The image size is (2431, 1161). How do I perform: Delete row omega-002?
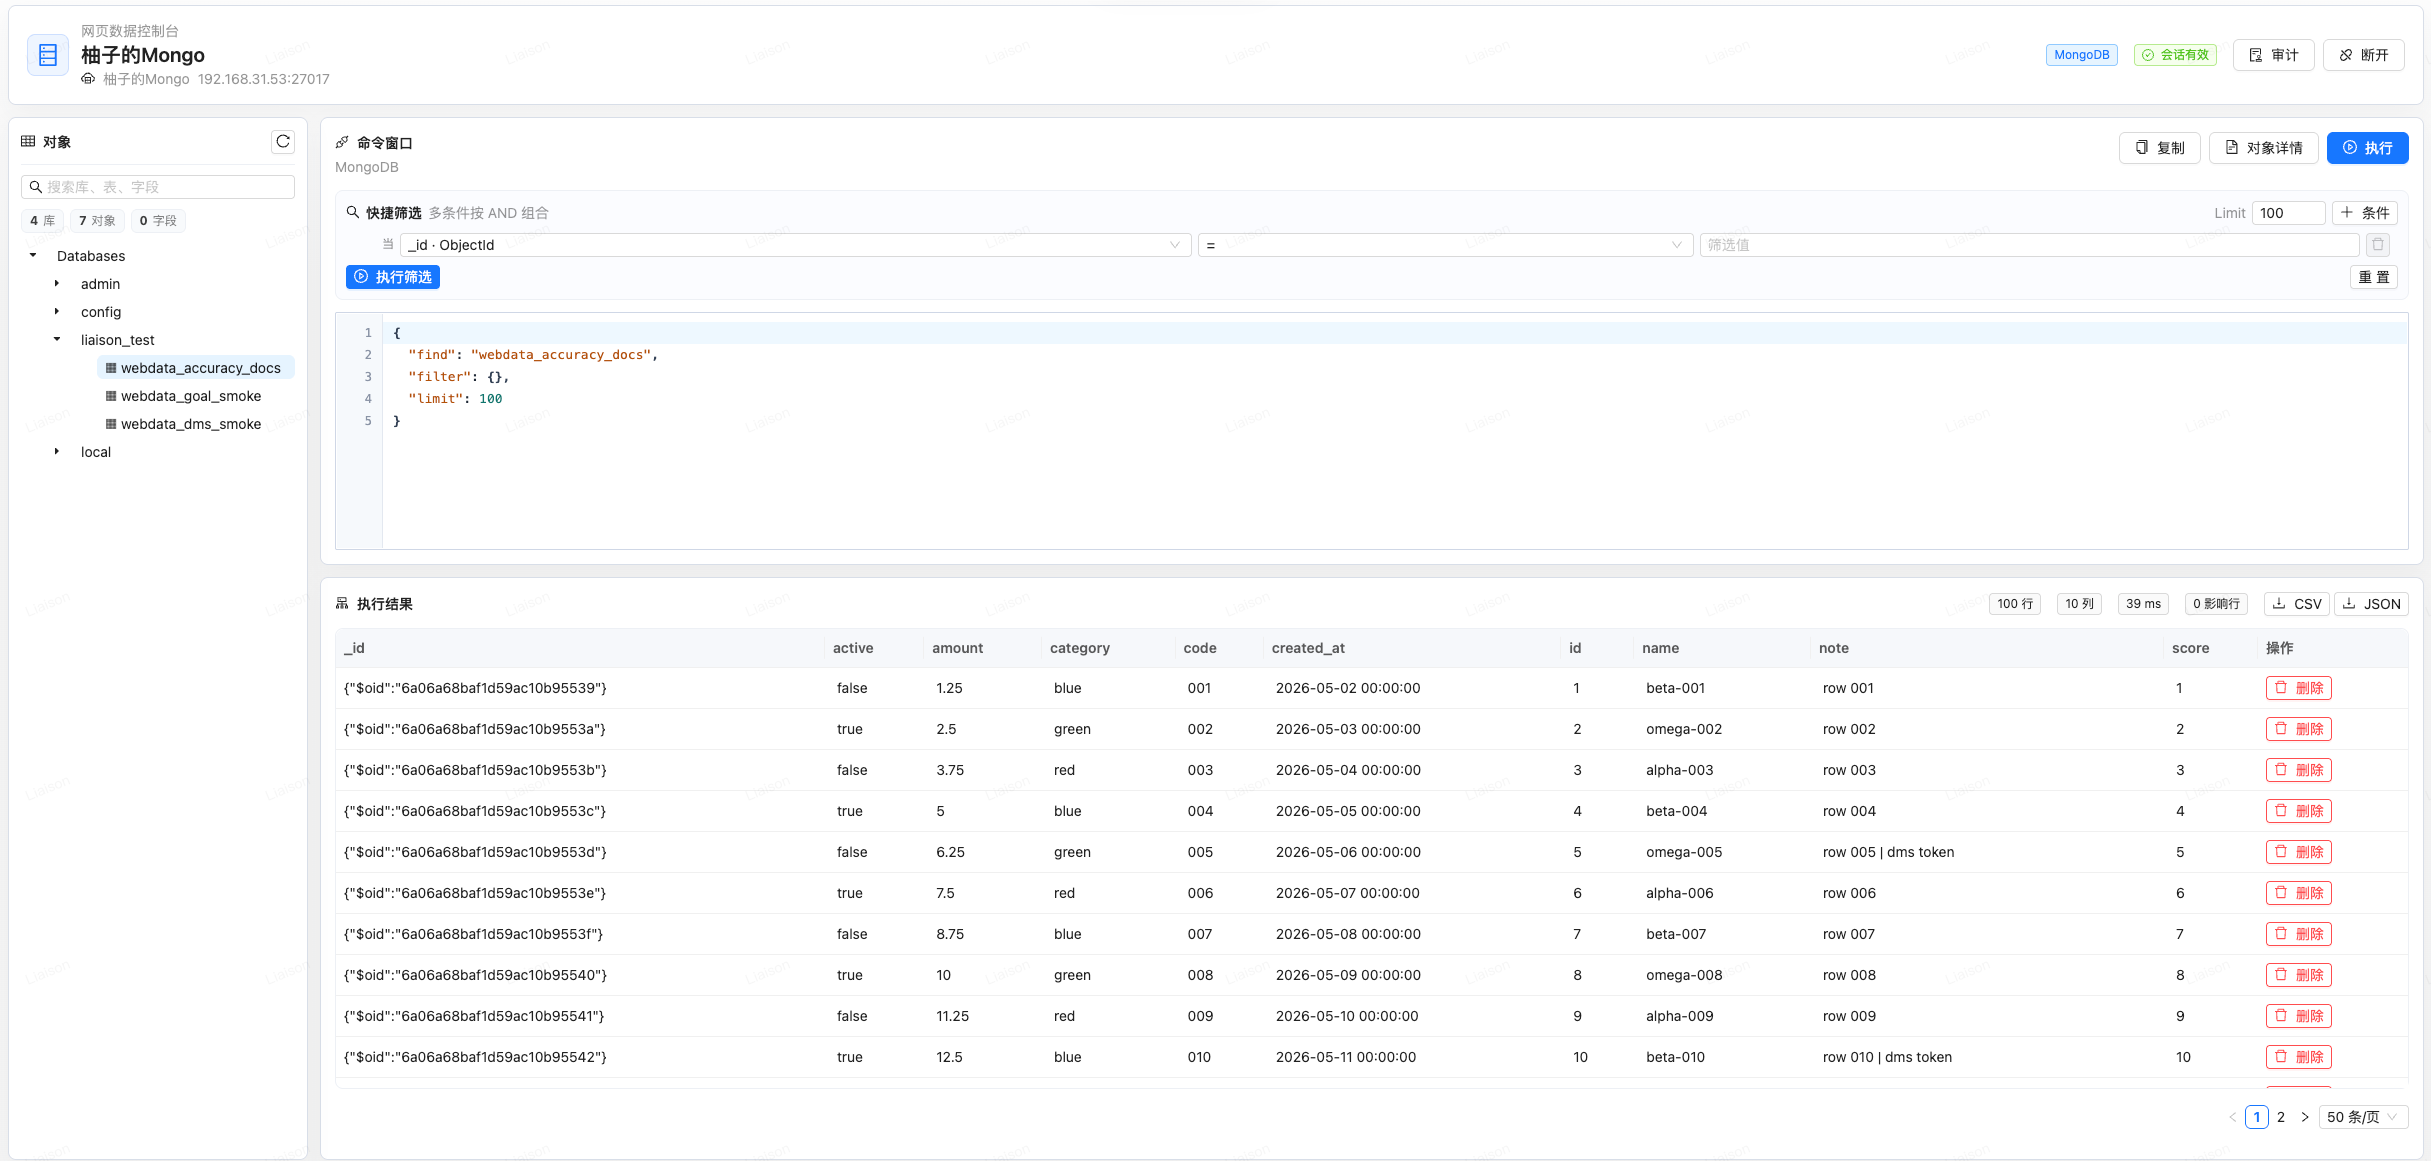click(2298, 729)
